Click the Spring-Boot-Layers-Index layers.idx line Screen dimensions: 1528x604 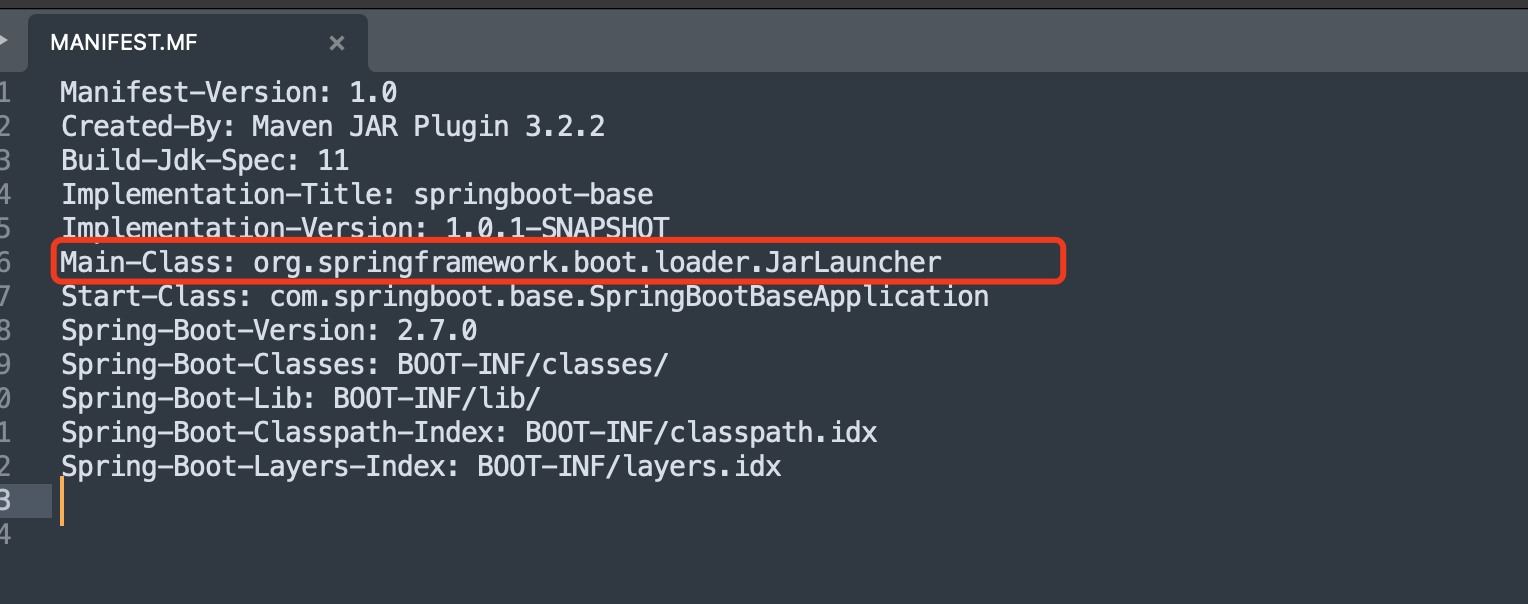421,467
